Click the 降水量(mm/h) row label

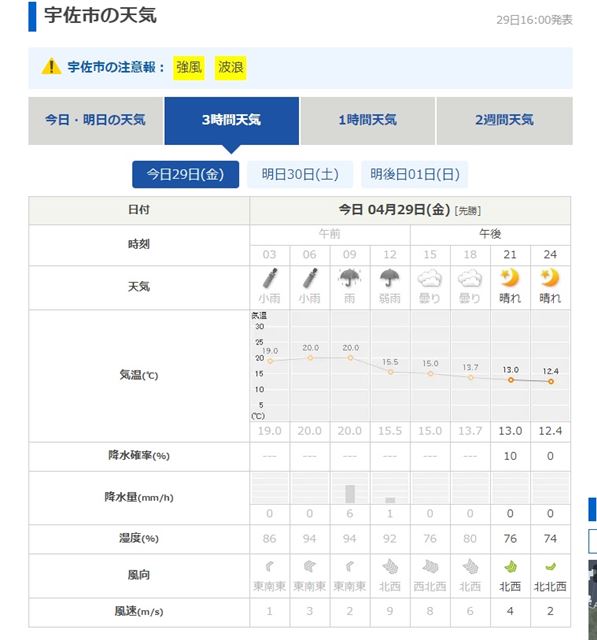click(139, 498)
